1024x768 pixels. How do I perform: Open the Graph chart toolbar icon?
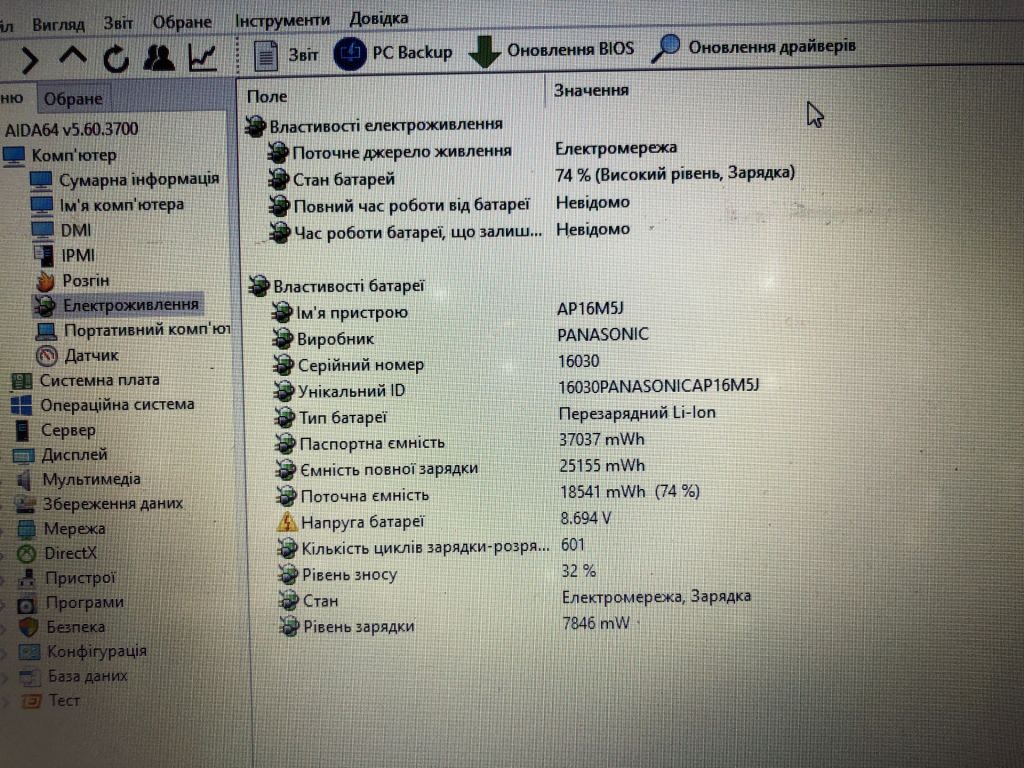[x=202, y=57]
